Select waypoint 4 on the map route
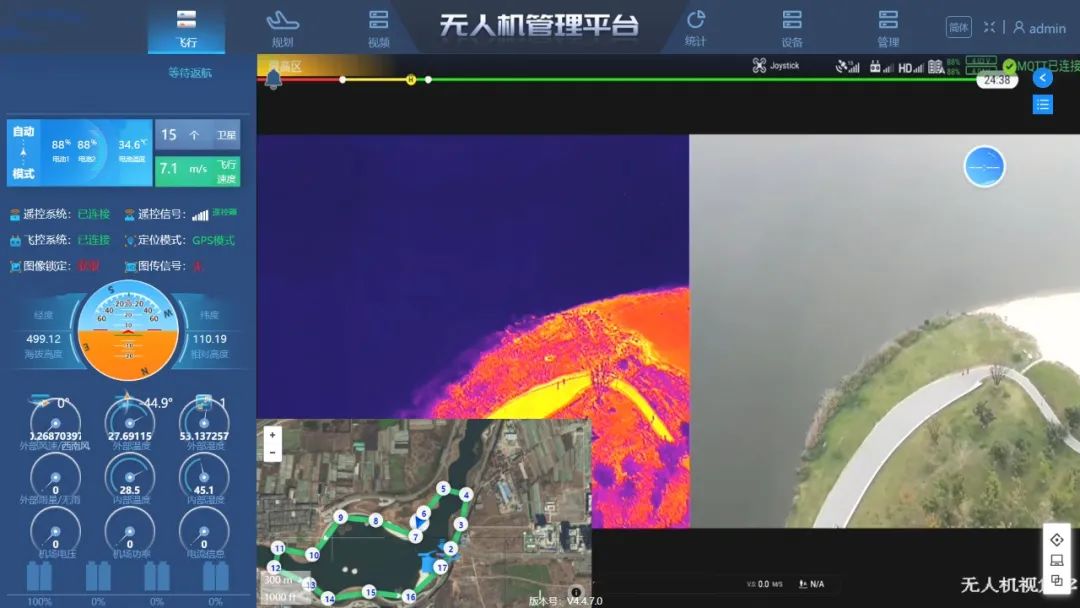 pos(466,494)
